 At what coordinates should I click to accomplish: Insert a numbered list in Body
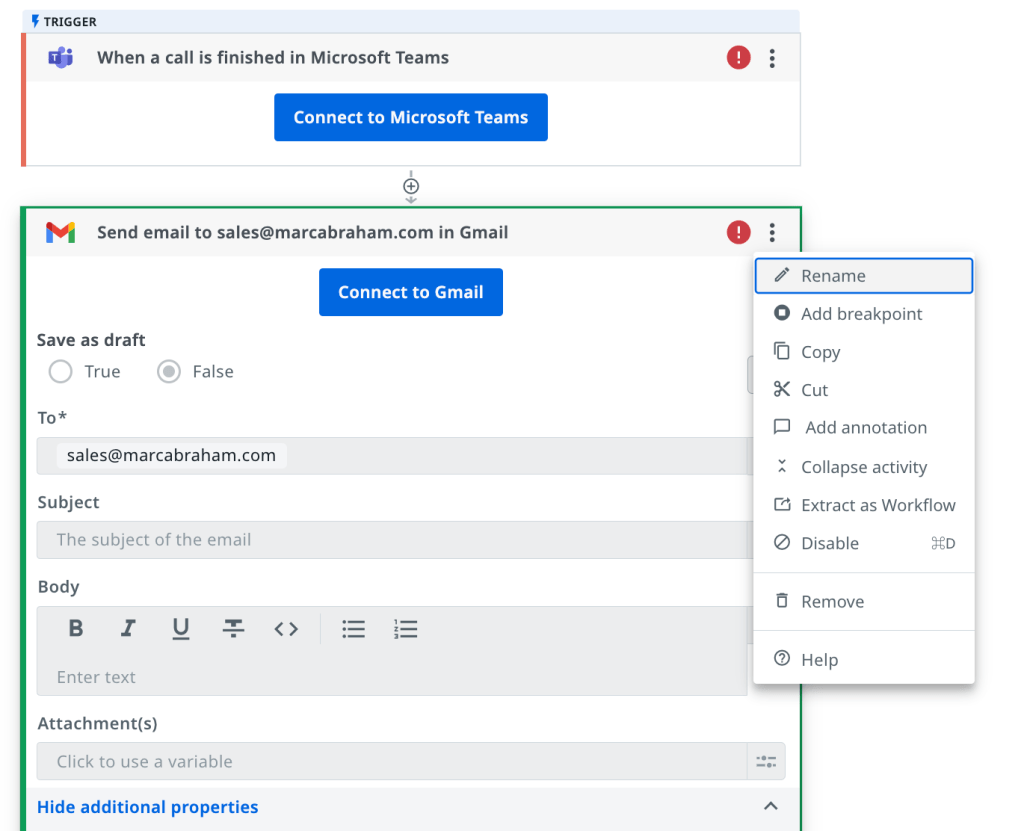pyautogui.click(x=405, y=629)
